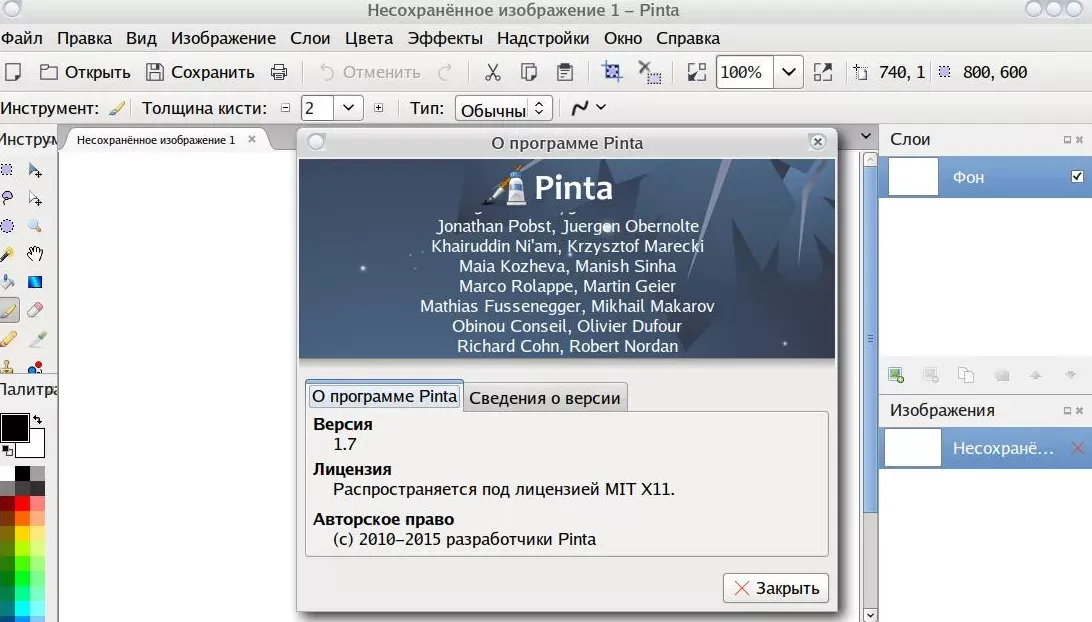Image resolution: width=1092 pixels, height=622 pixels.
Task: Click the secondary white color swatch
Action: click(x=36, y=446)
